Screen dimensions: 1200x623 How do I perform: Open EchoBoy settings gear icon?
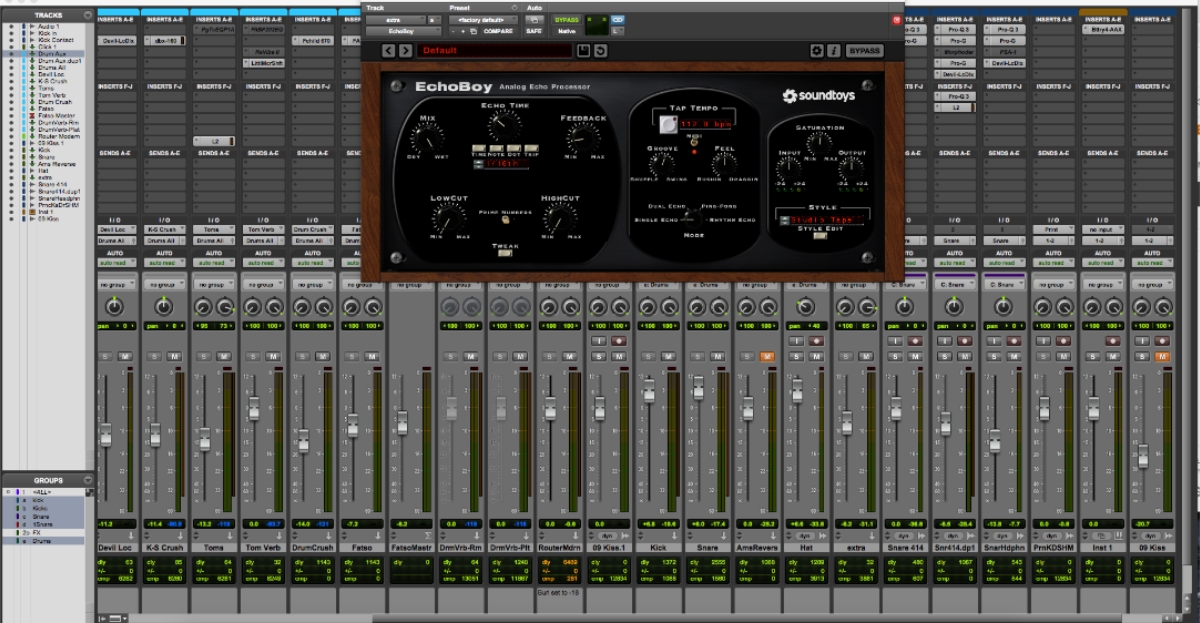pos(817,51)
